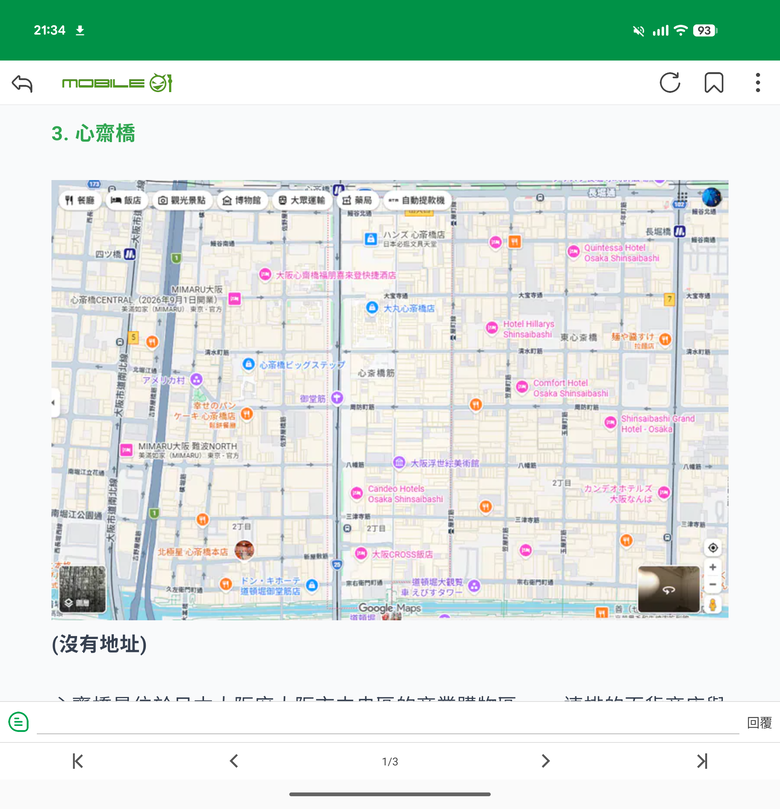This screenshot has height=809, width=780.
Task: Click 大阪CROSS飯店 hotel pin
Action: (x=361, y=554)
